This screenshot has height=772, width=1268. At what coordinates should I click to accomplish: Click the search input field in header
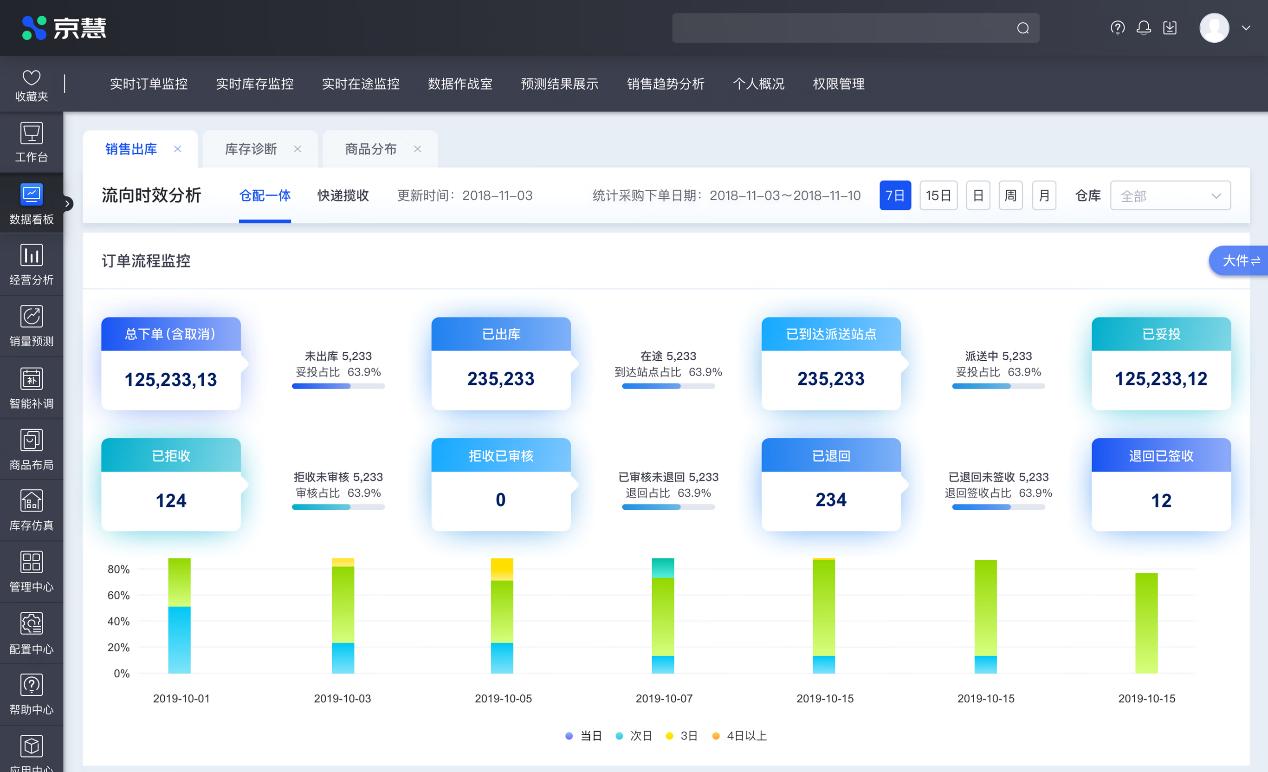pyautogui.click(x=845, y=28)
